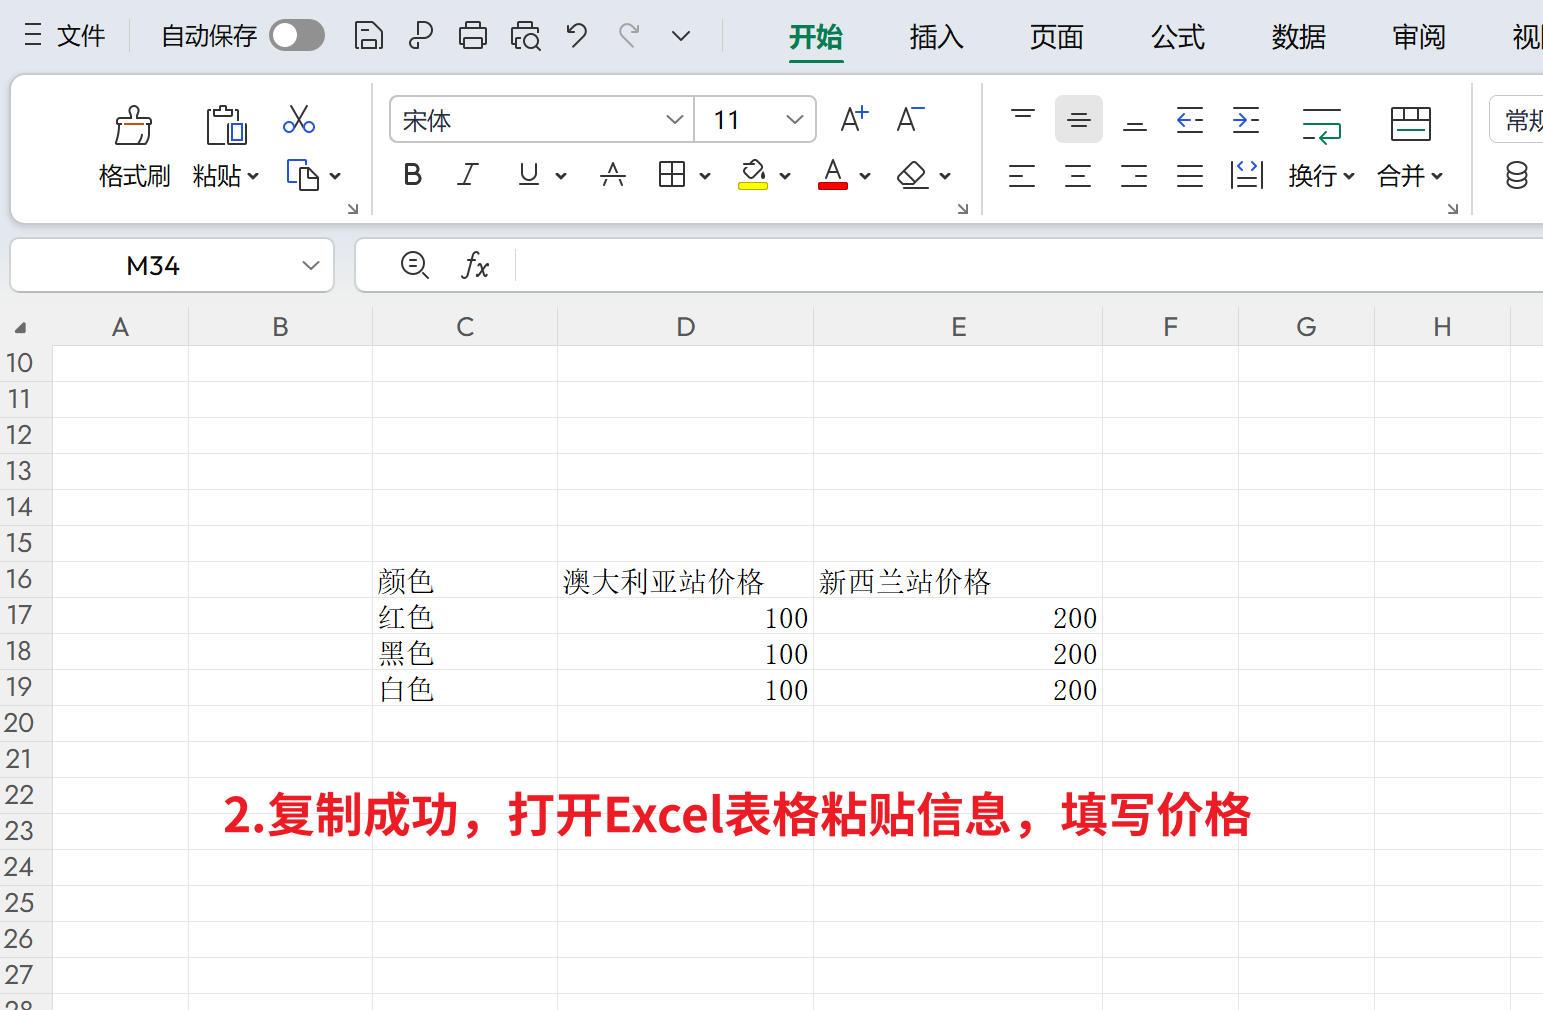Image resolution: width=1543 pixels, height=1010 pixels.
Task: Click the distributed alignment icon
Action: [x=1247, y=176]
